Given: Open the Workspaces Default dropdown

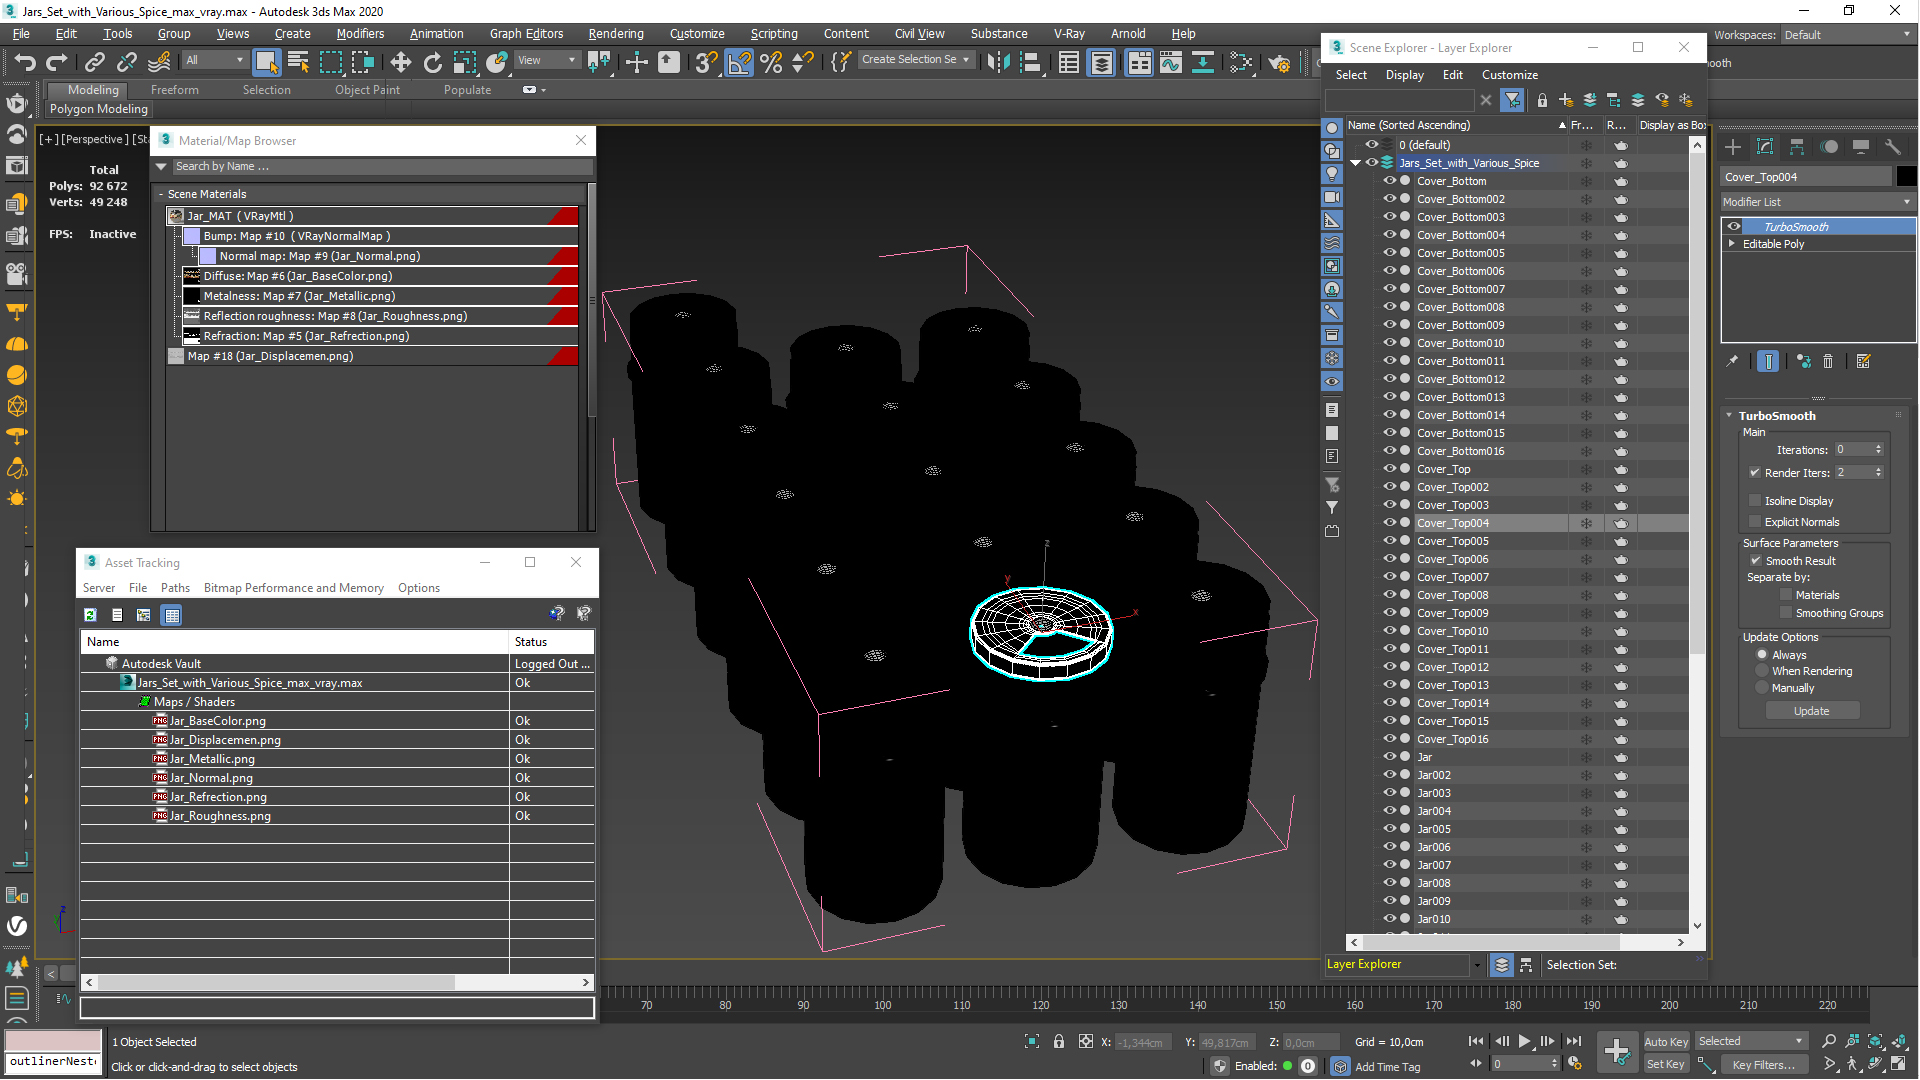Looking at the screenshot, I should (x=1847, y=35).
